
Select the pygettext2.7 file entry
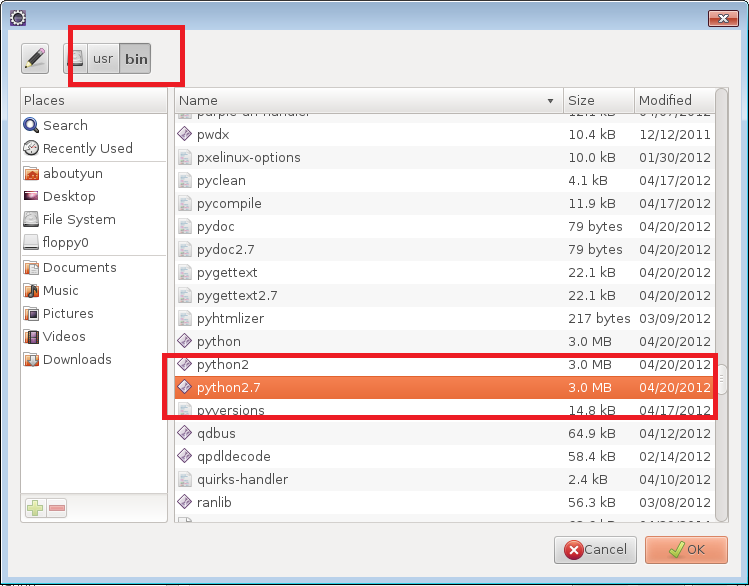coord(237,295)
